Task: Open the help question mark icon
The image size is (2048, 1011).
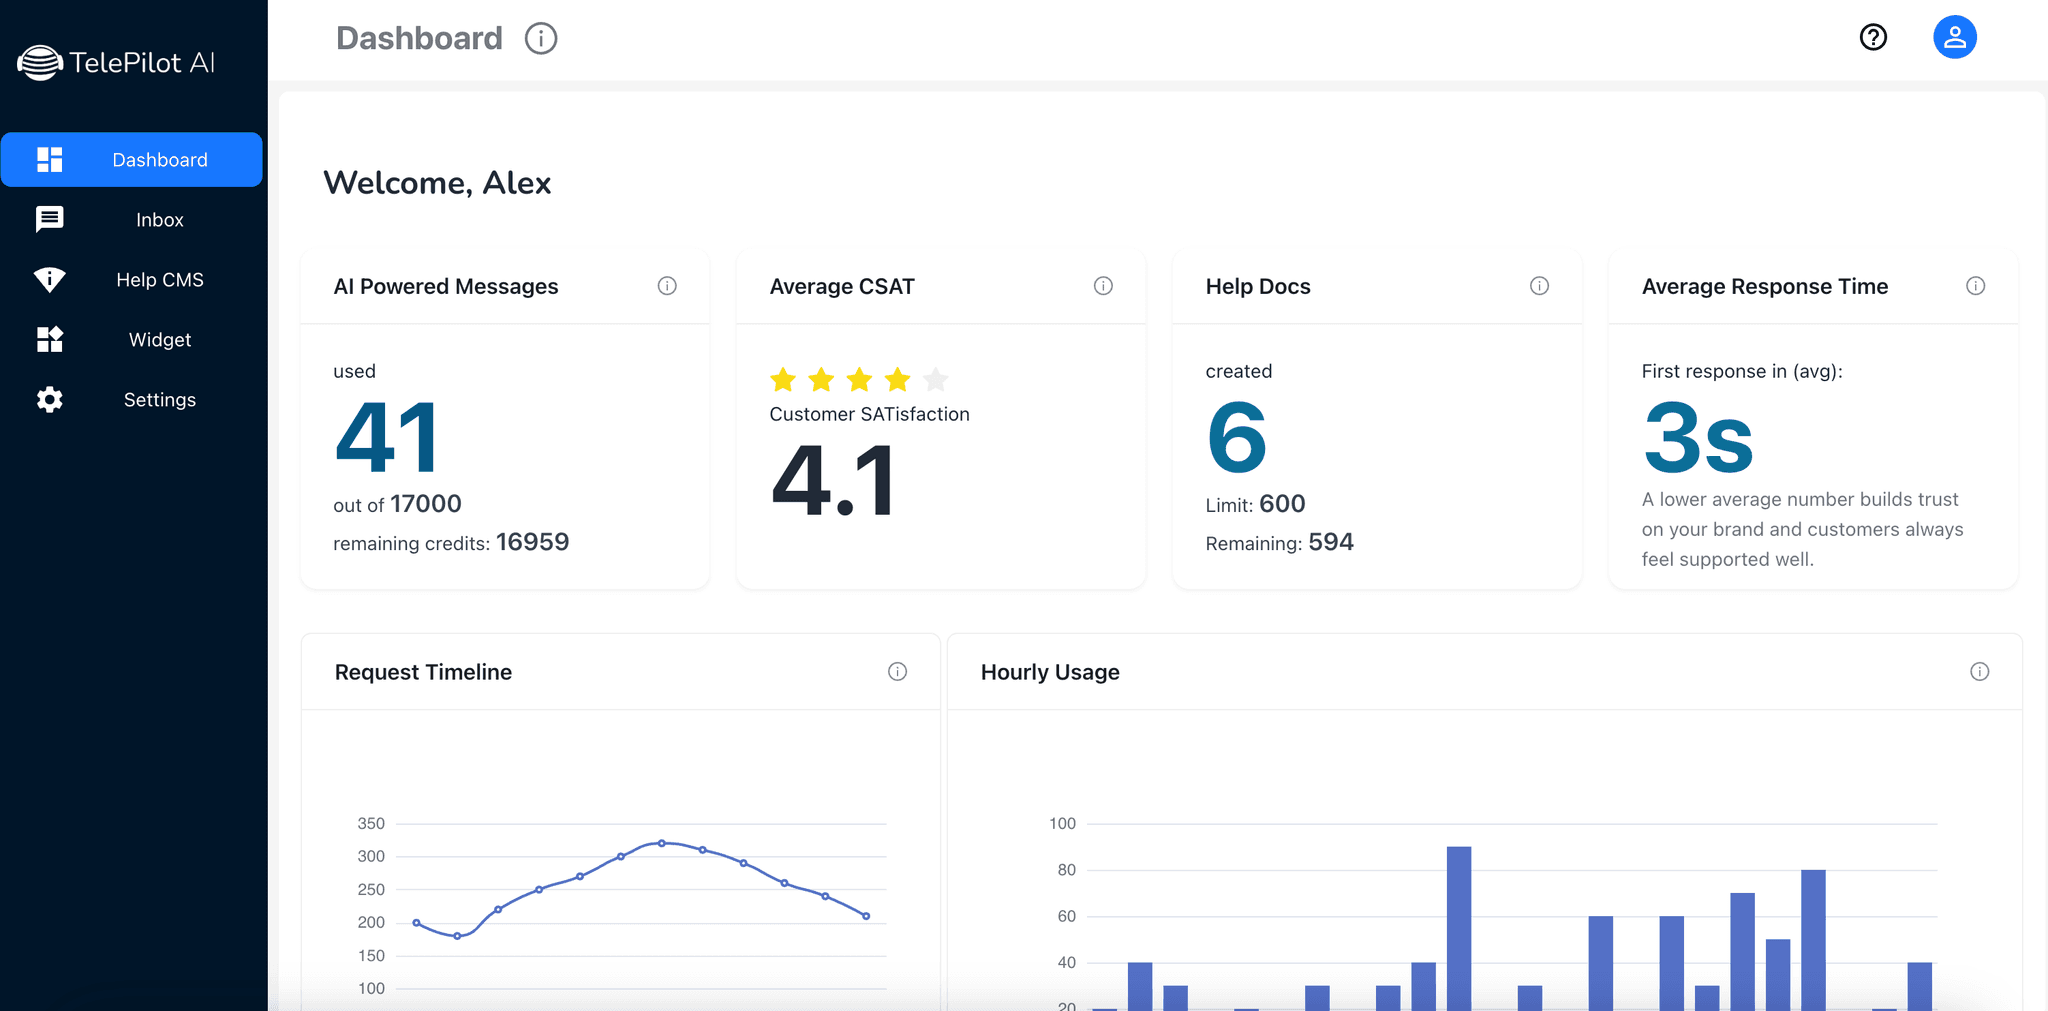Action: tap(1873, 38)
